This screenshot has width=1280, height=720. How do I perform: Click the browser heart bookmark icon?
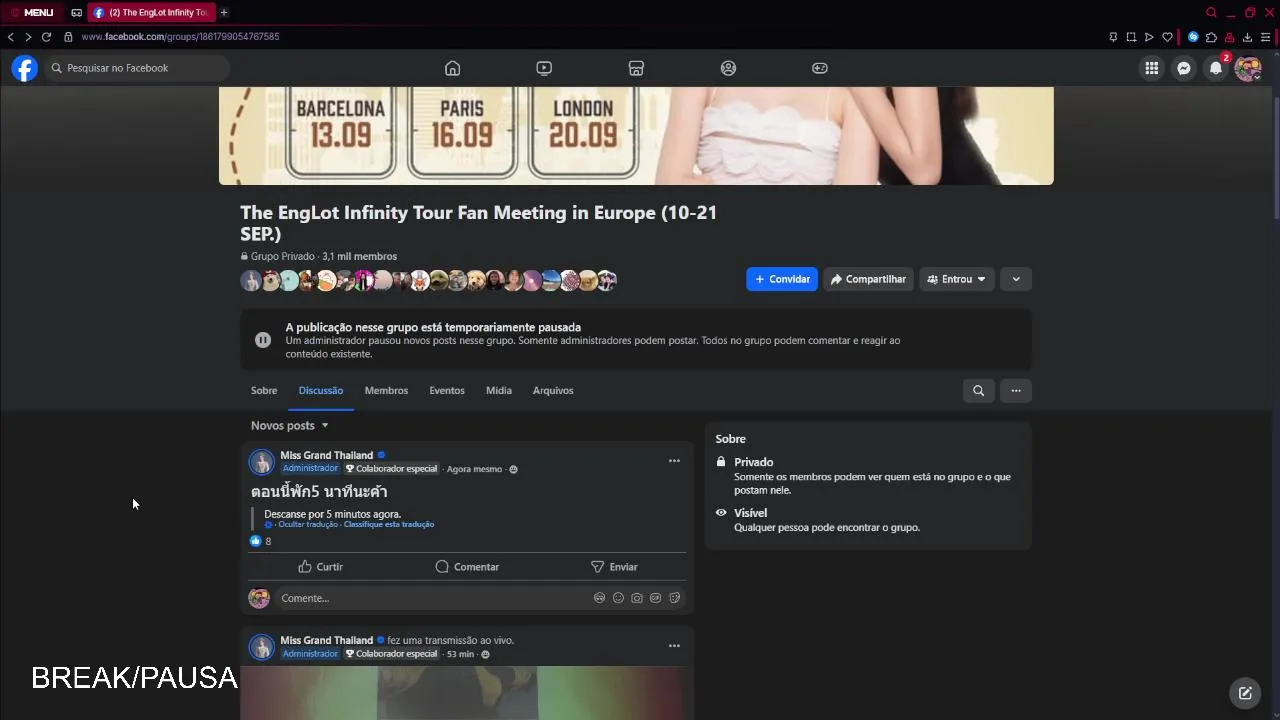(1167, 37)
